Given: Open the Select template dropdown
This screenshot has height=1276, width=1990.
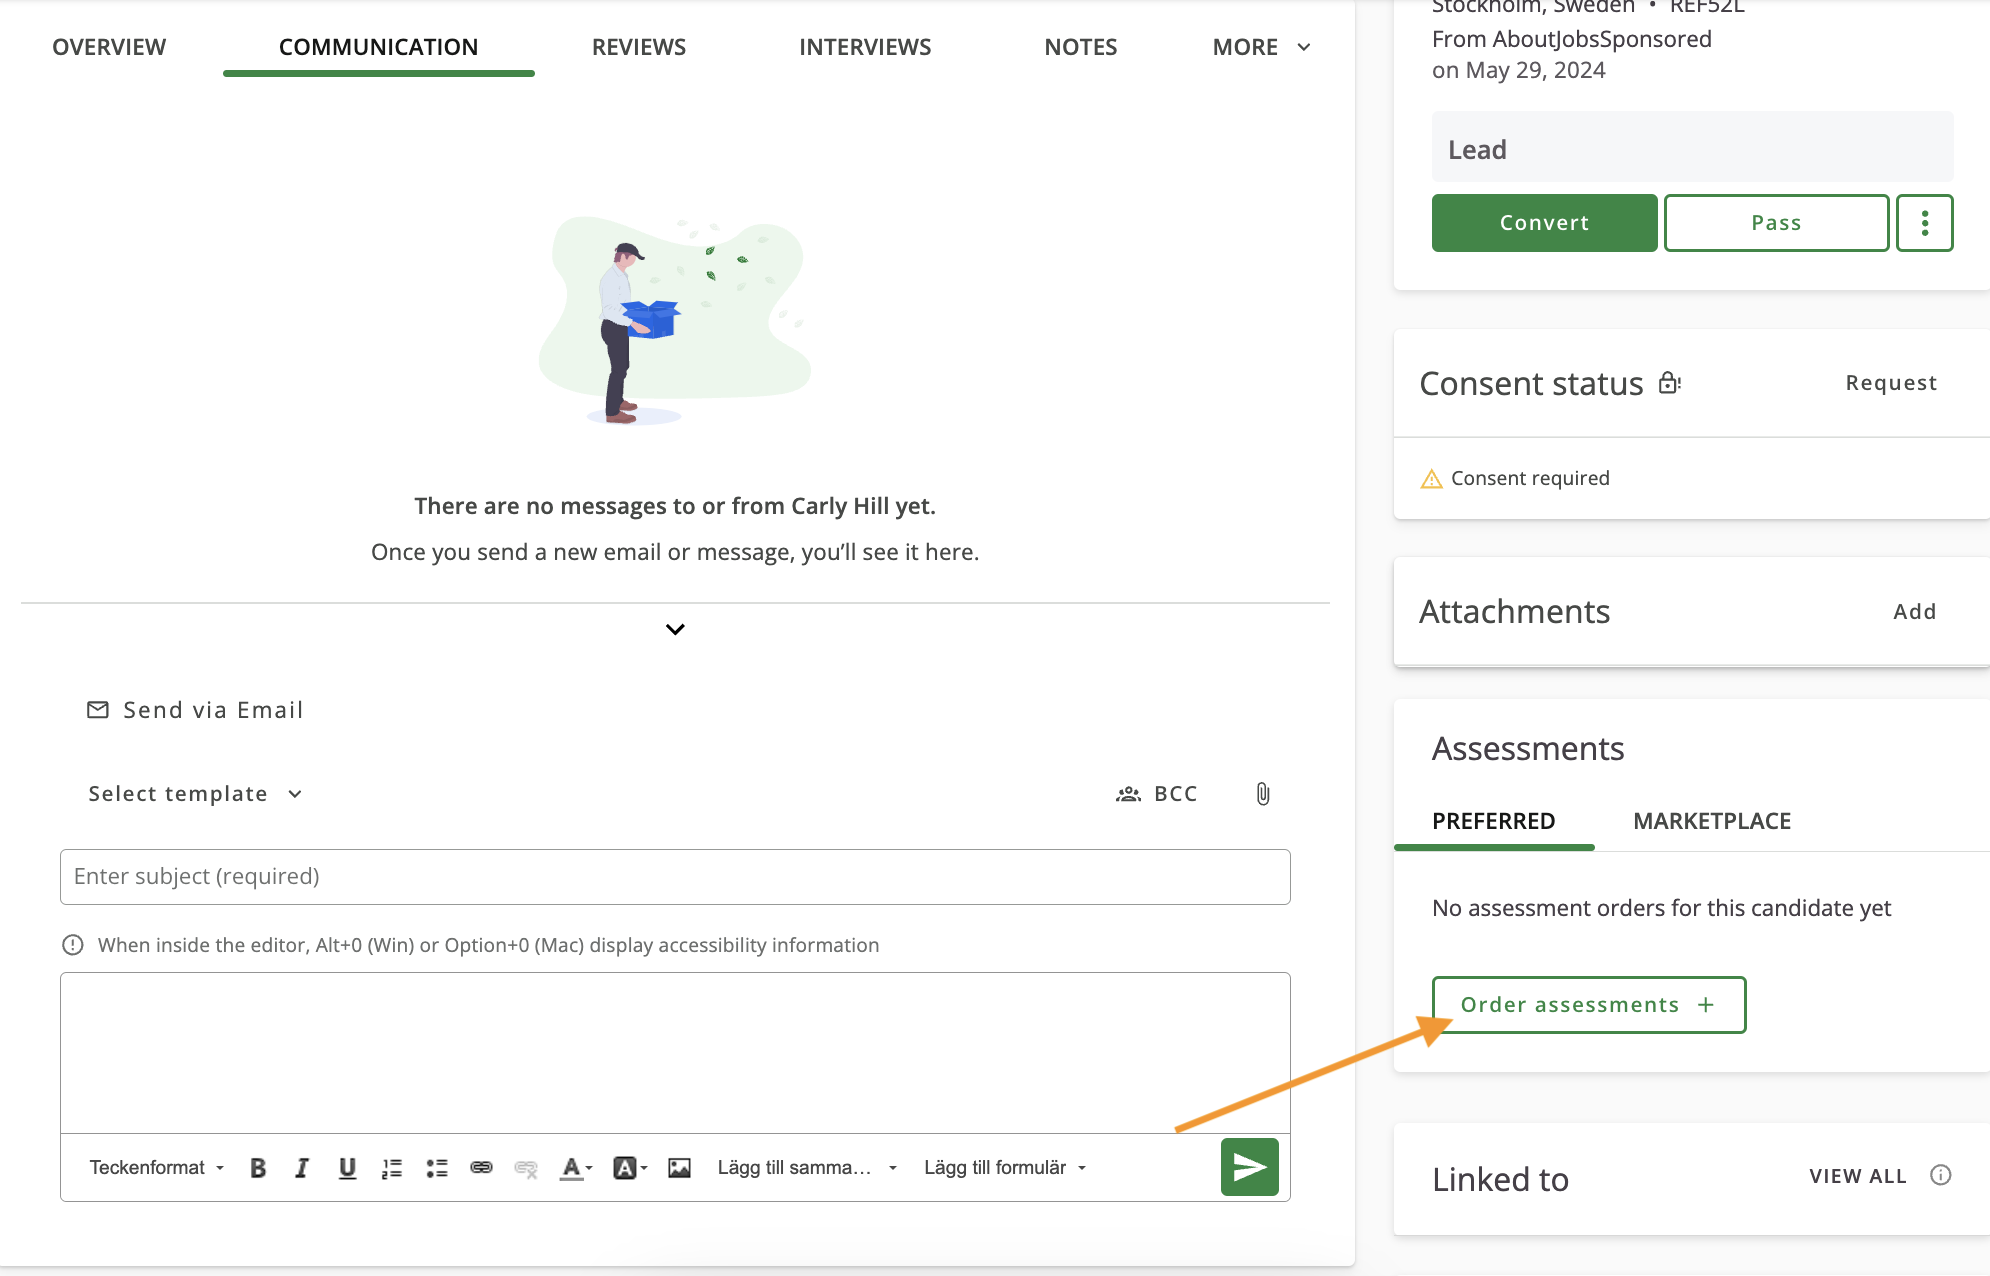Looking at the screenshot, I should [x=195, y=793].
